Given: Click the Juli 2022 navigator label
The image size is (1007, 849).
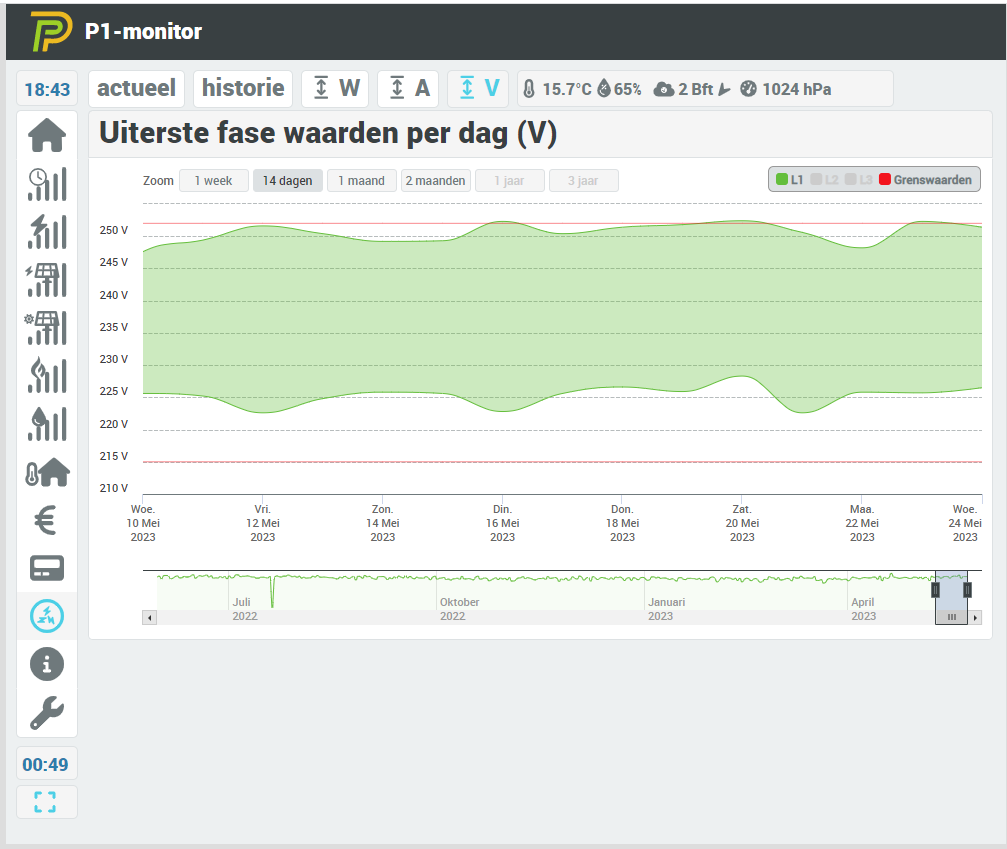Looking at the screenshot, I should click(x=245, y=609).
